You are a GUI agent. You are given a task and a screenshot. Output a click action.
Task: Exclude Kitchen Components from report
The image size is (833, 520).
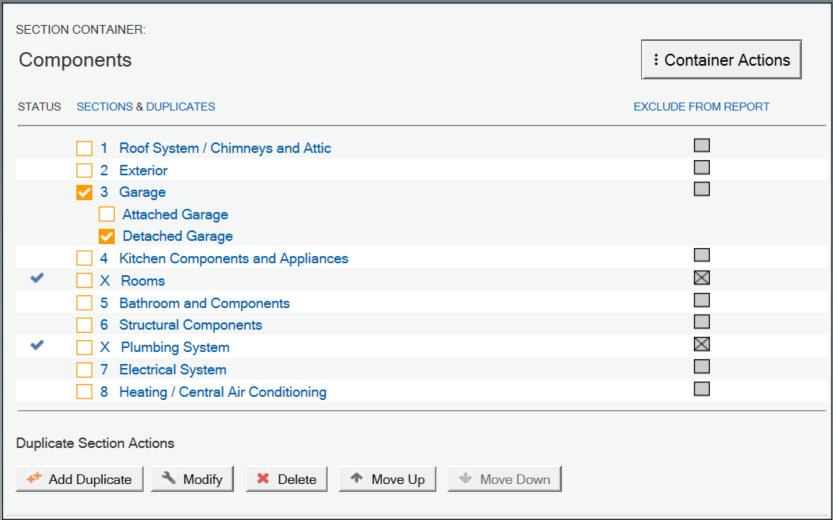point(702,255)
